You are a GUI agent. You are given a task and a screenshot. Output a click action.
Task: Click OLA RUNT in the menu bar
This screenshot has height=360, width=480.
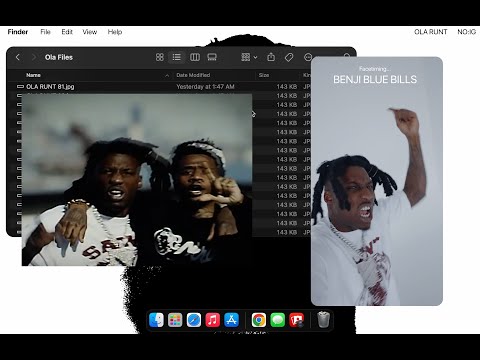coord(430,32)
